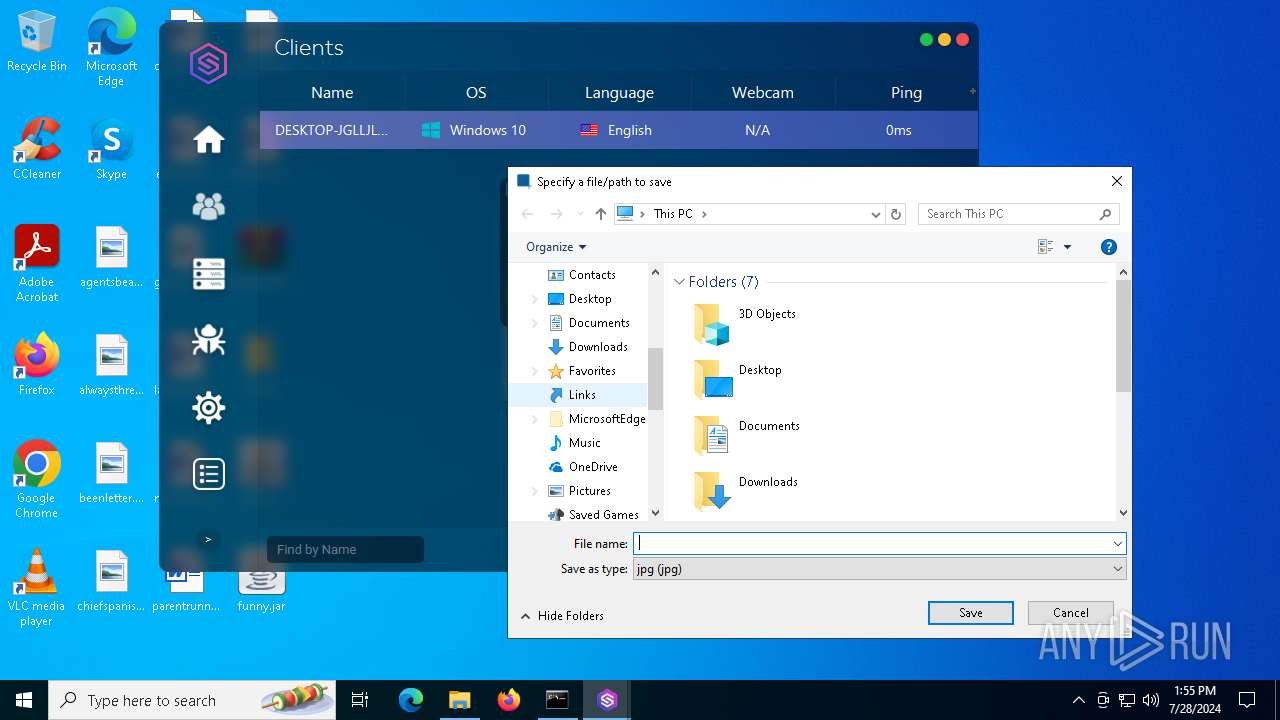
Task: Change view with the view icon
Action: point(1046,247)
